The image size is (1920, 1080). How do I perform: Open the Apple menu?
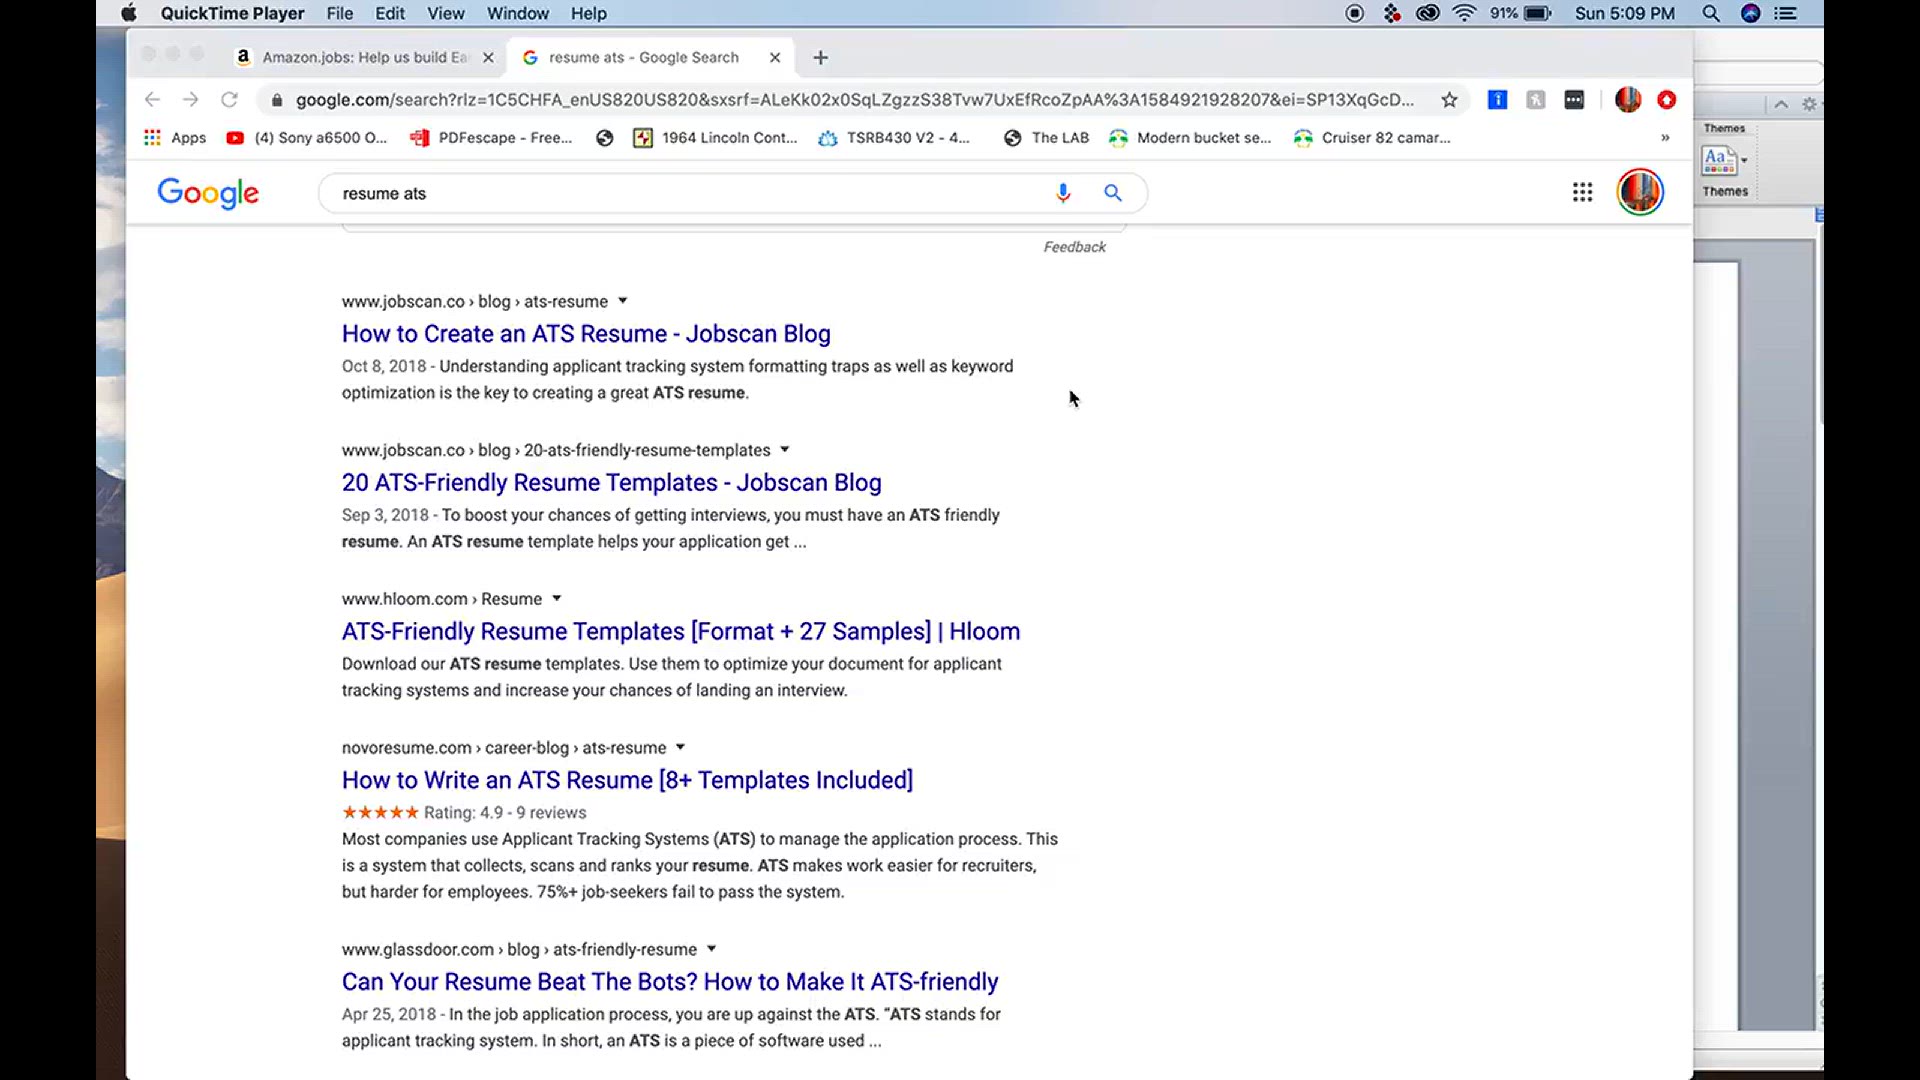[128, 13]
